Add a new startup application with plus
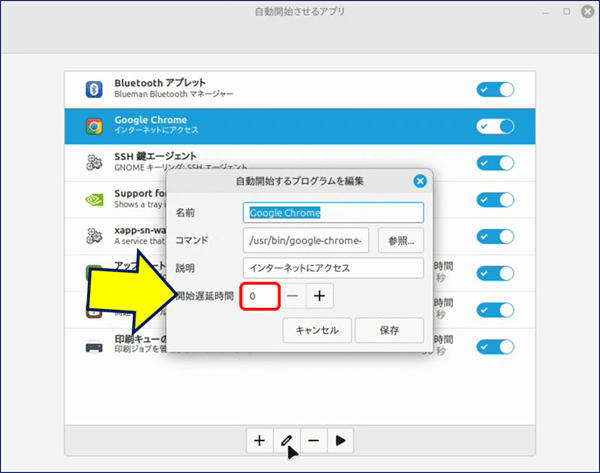 (x=259, y=440)
